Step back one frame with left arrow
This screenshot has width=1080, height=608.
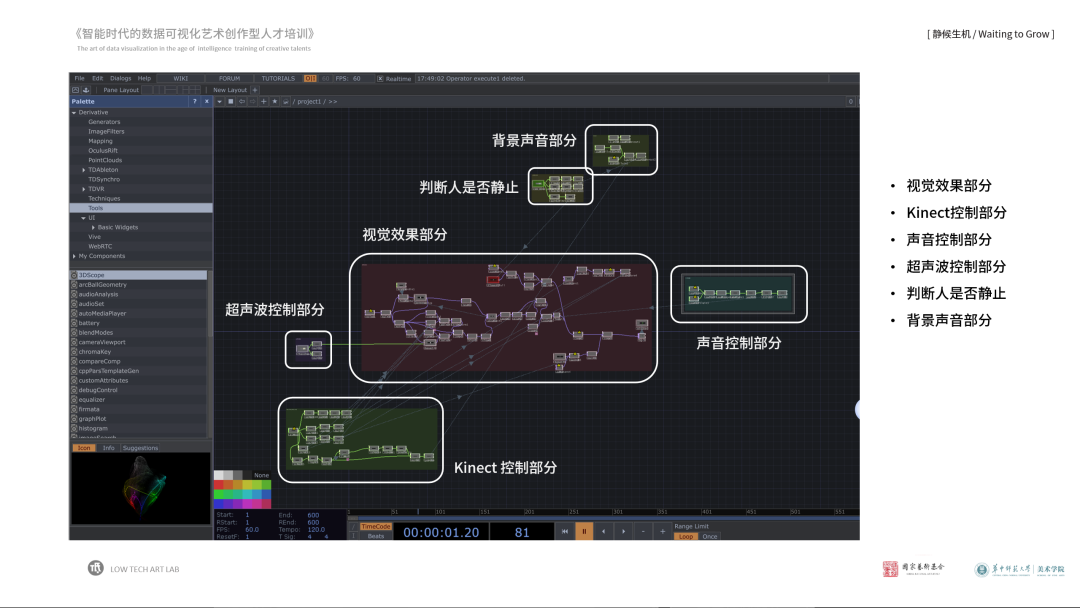pos(604,531)
